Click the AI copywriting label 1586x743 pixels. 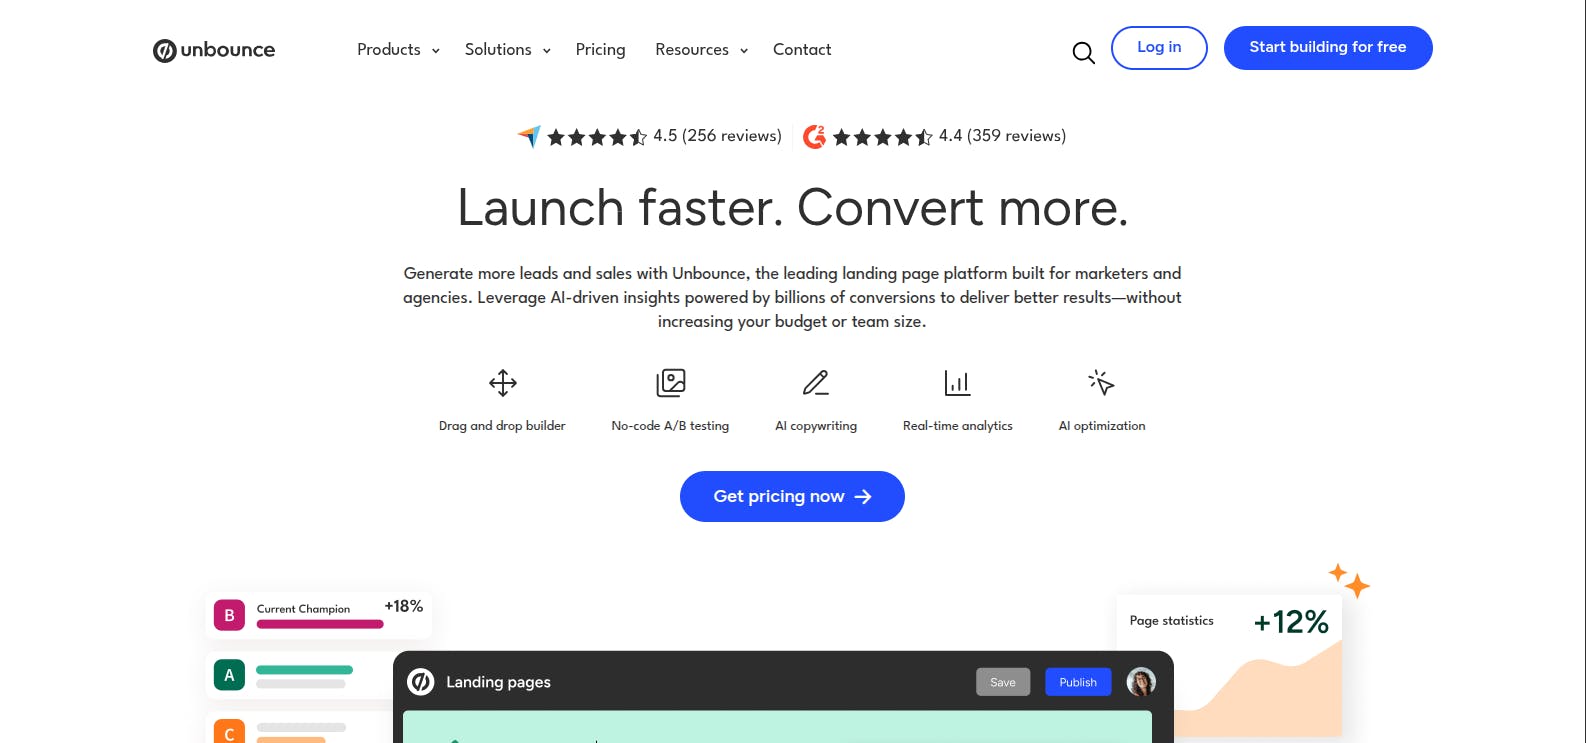(x=816, y=426)
